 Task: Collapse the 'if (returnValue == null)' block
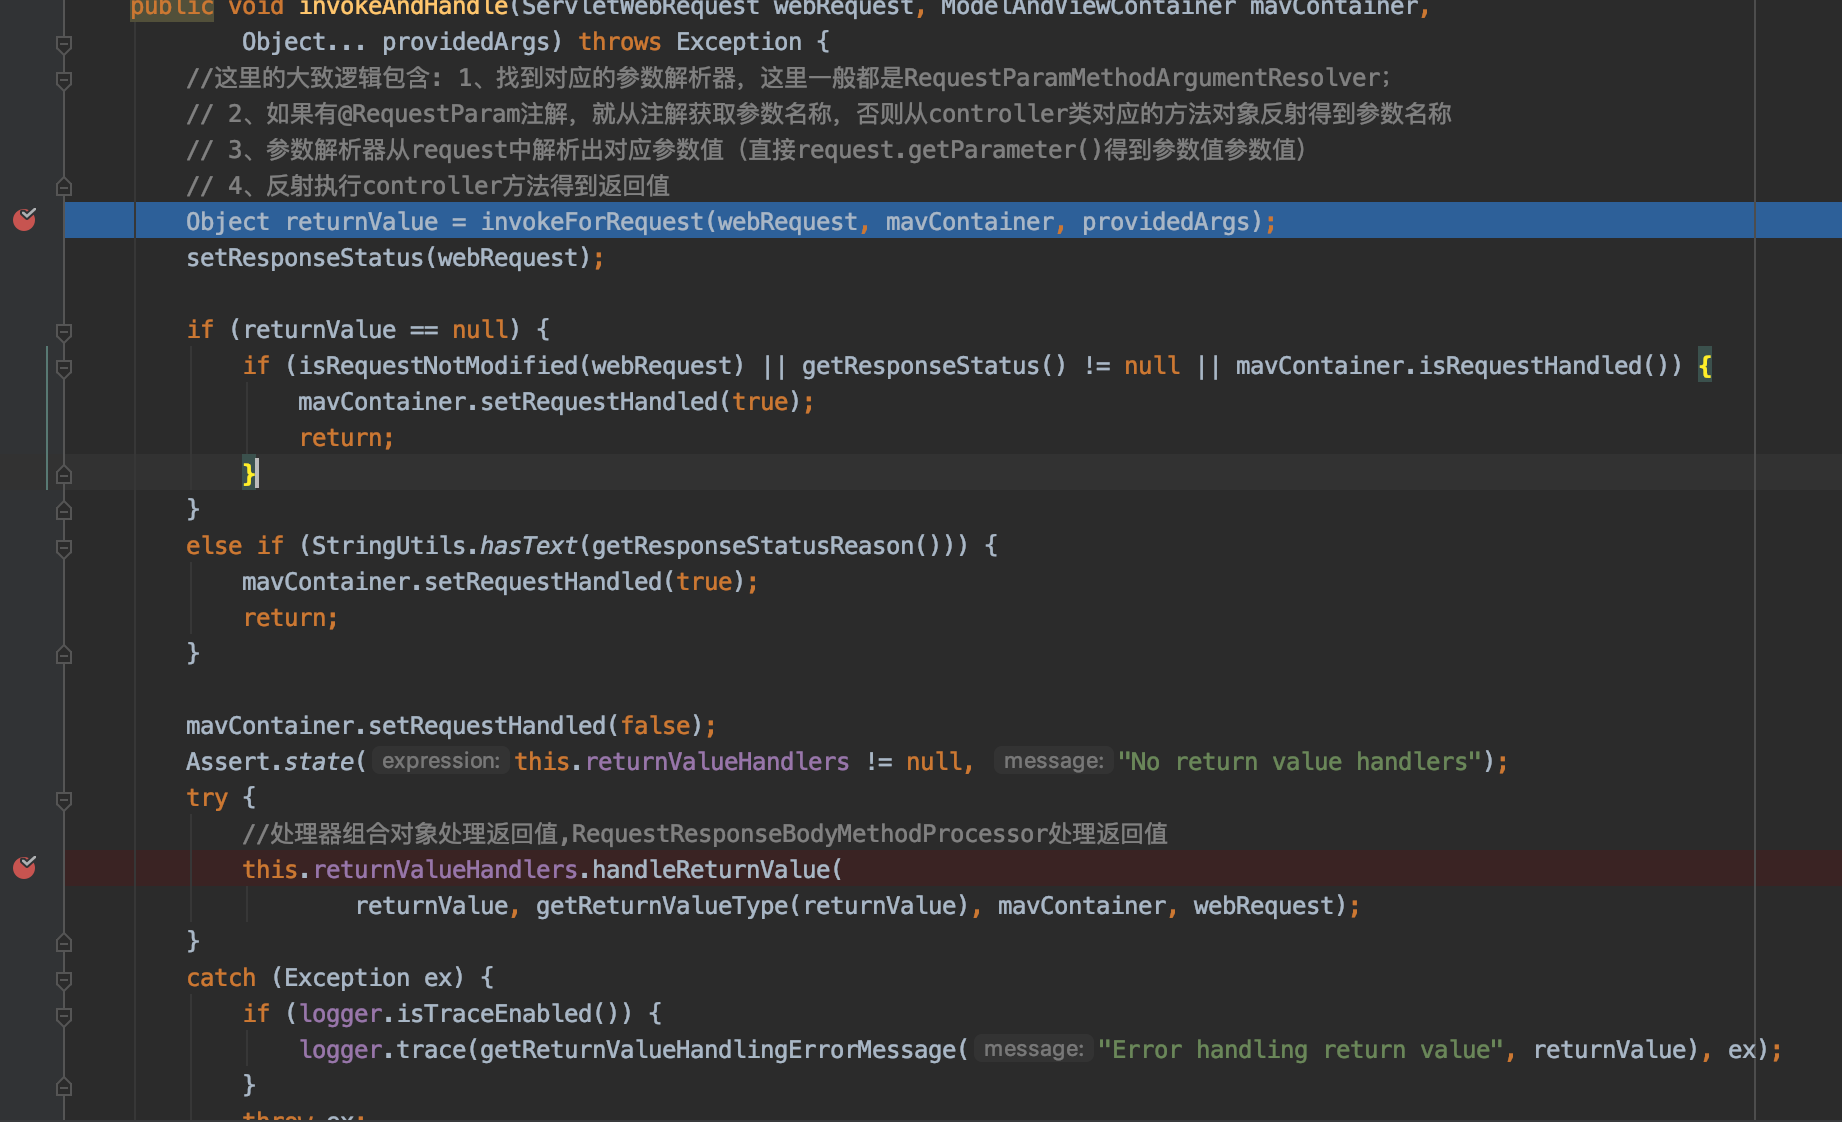click(x=64, y=331)
